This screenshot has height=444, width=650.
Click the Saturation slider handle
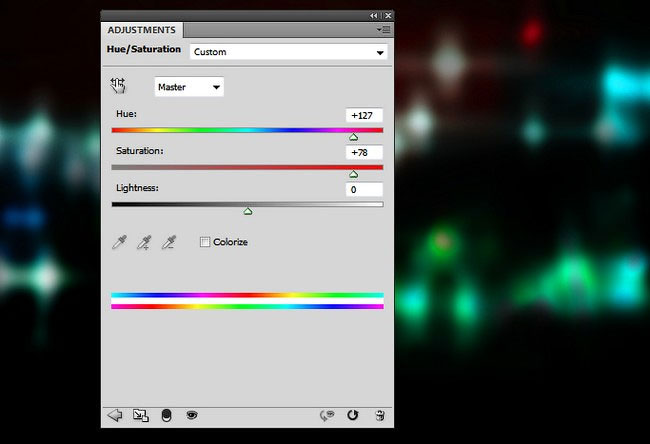pos(353,175)
